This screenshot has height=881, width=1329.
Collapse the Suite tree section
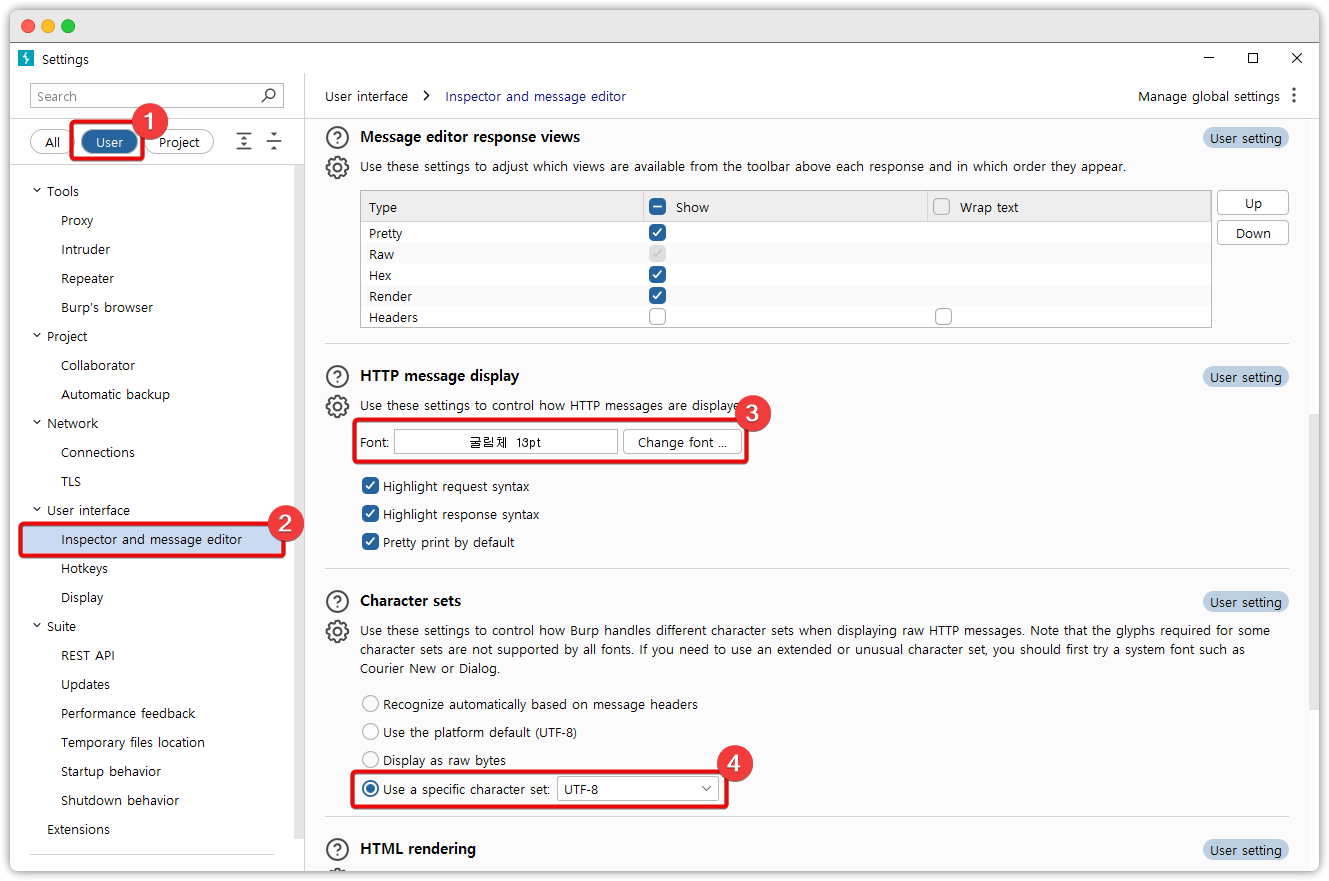[37, 626]
